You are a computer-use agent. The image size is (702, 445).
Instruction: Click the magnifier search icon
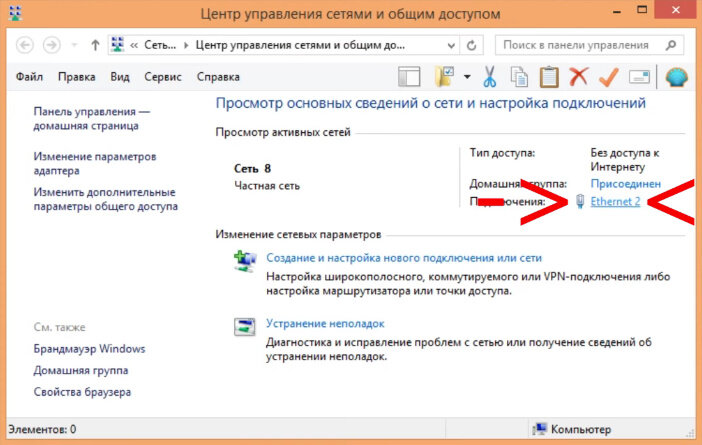(671, 45)
